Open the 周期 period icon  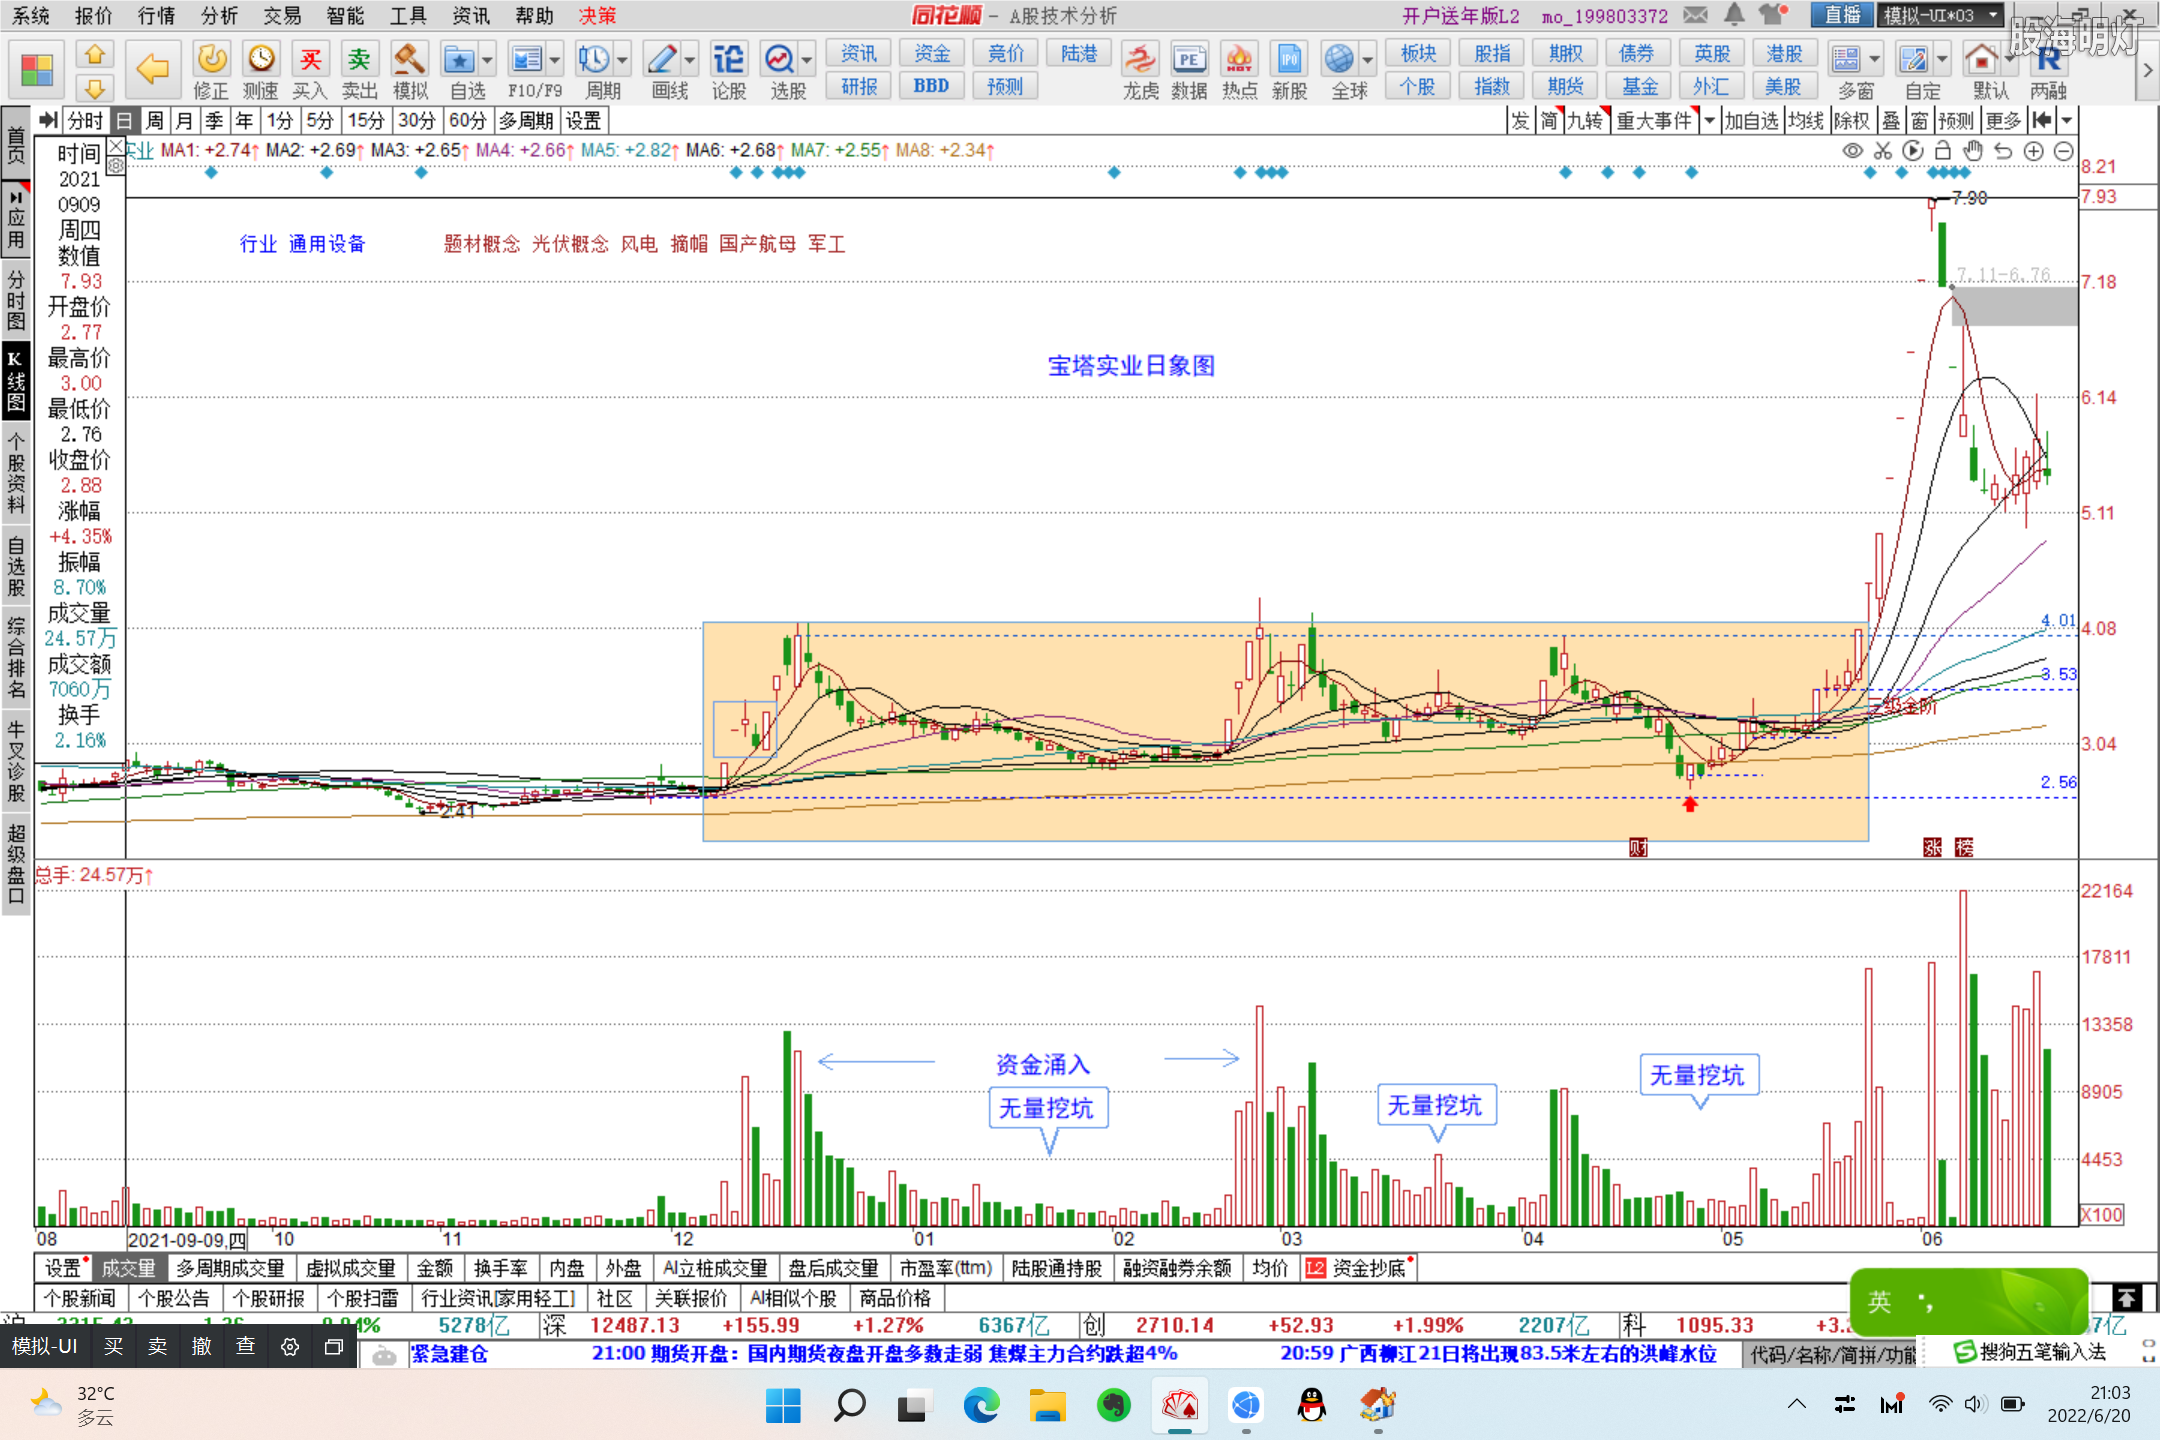(594, 60)
